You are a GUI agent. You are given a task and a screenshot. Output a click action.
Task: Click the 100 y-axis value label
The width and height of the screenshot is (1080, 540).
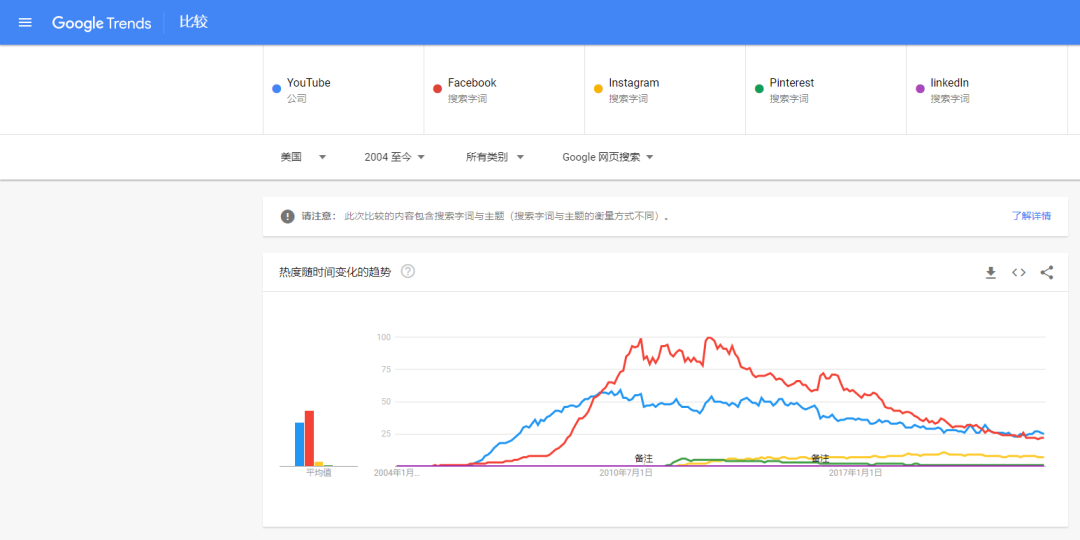click(384, 337)
